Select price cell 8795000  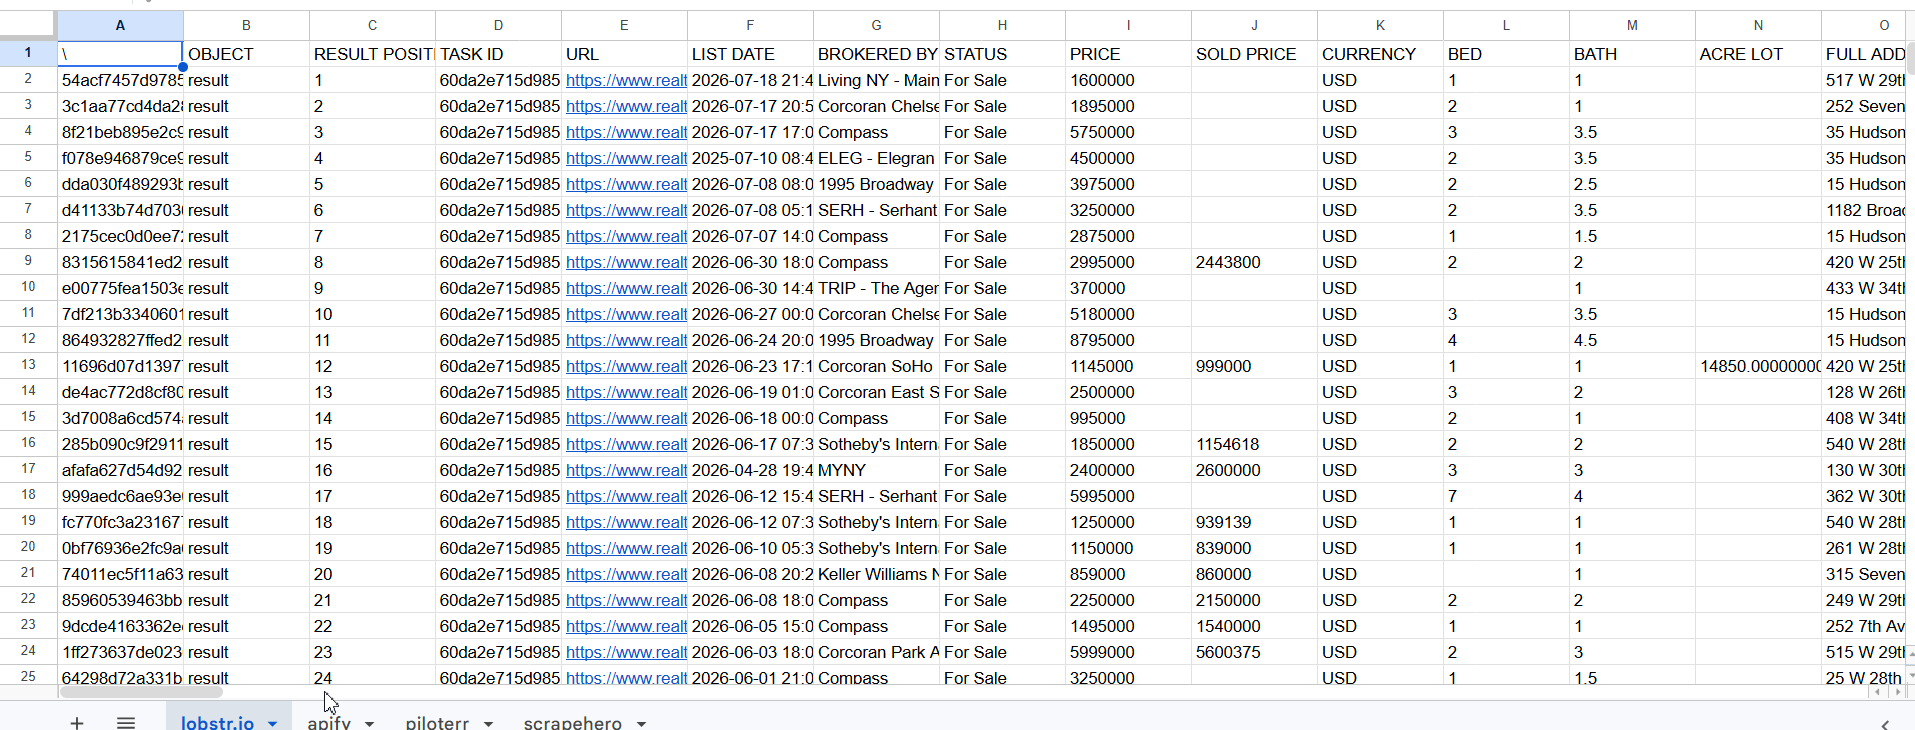click(x=1128, y=340)
